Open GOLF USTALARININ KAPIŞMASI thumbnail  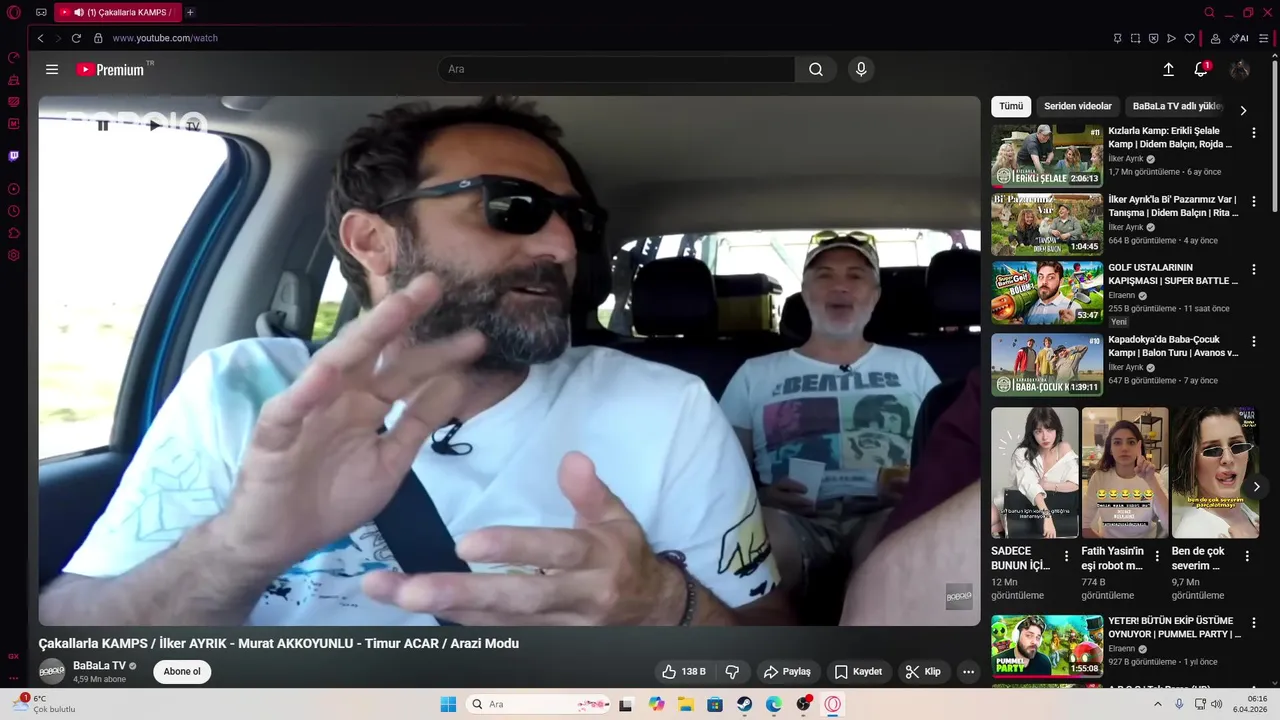(x=1047, y=293)
